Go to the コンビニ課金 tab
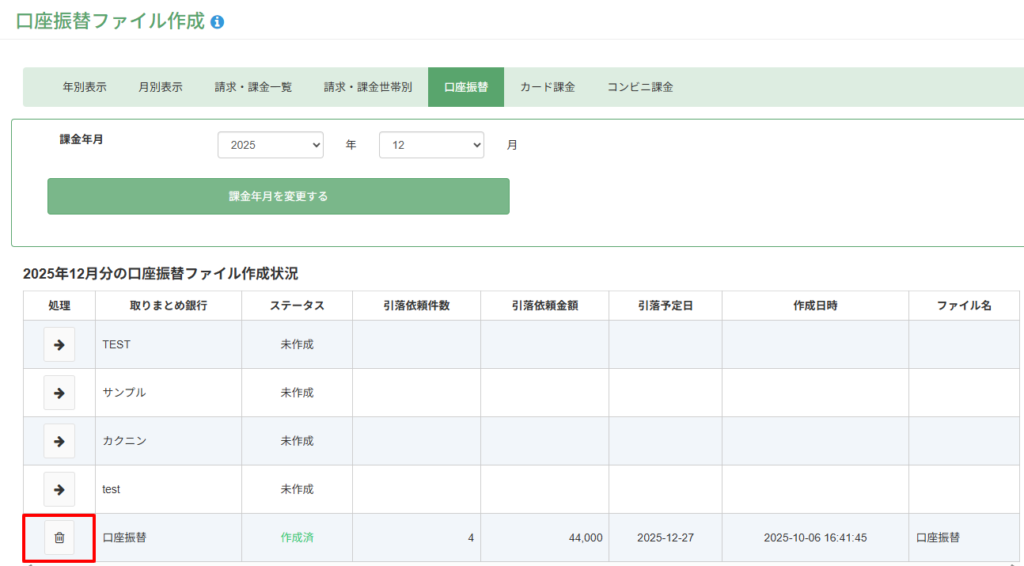 coord(640,87)
